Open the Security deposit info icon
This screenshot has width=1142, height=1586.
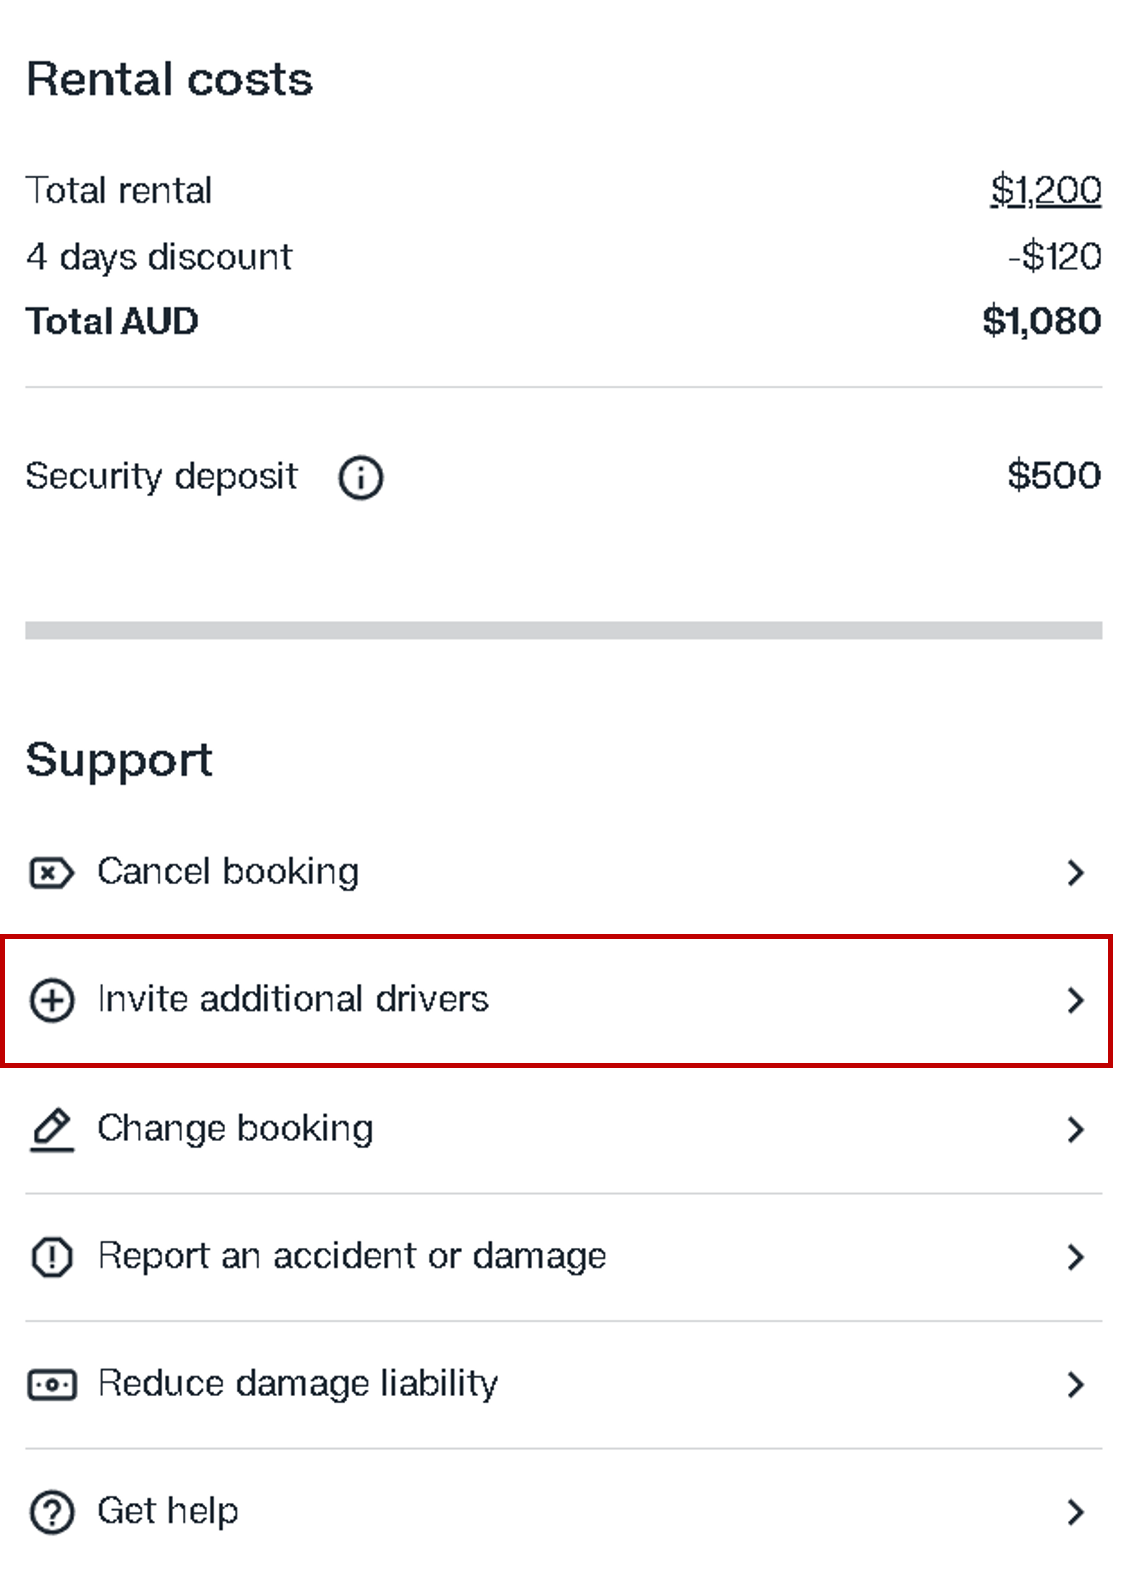point(360,477)
